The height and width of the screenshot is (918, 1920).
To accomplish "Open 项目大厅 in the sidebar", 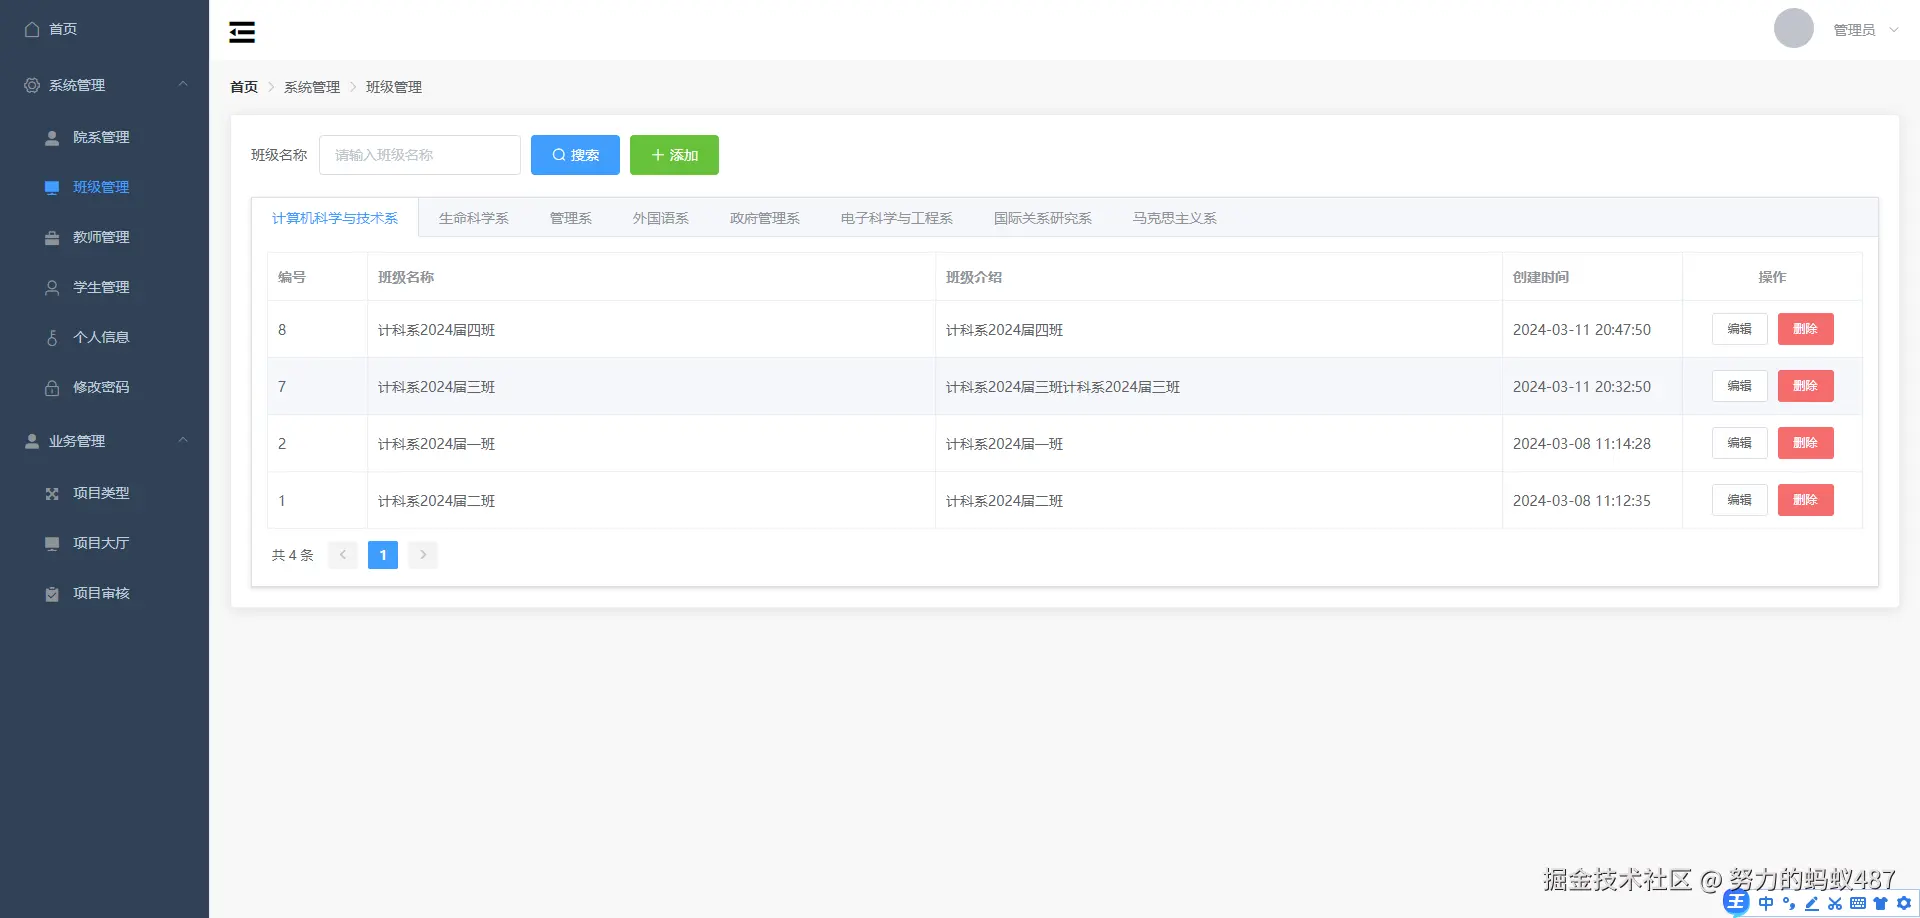I will [x=104, y=544].
